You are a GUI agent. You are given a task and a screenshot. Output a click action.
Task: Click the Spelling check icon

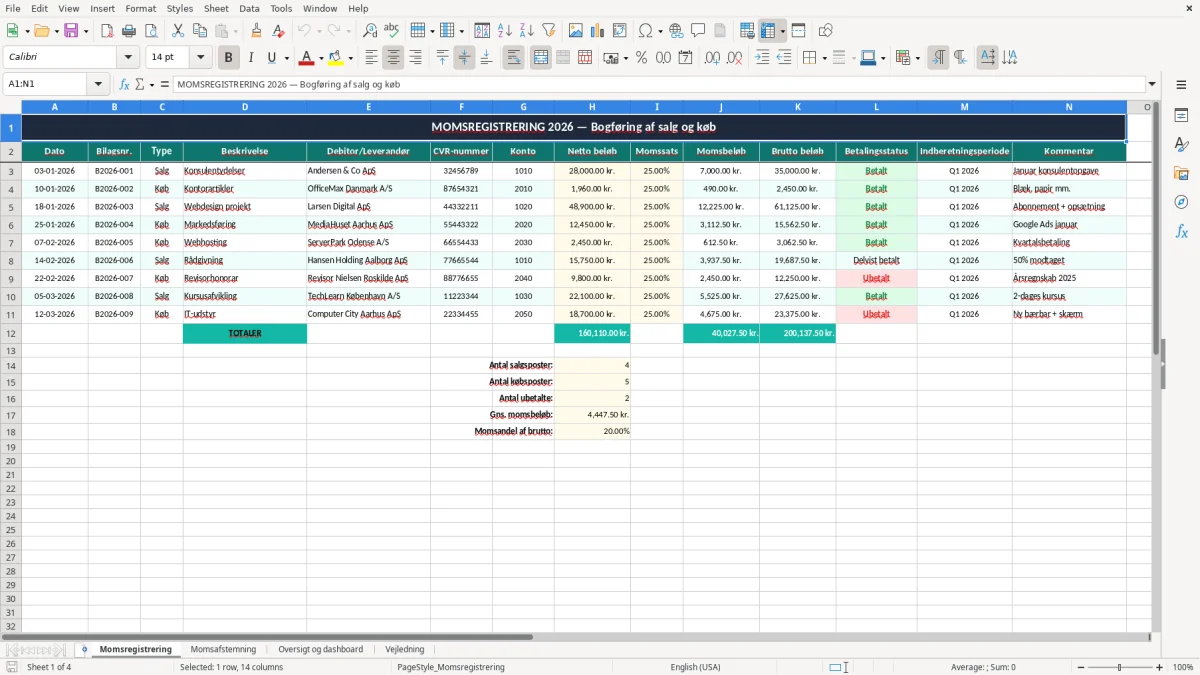click(392, 31)
